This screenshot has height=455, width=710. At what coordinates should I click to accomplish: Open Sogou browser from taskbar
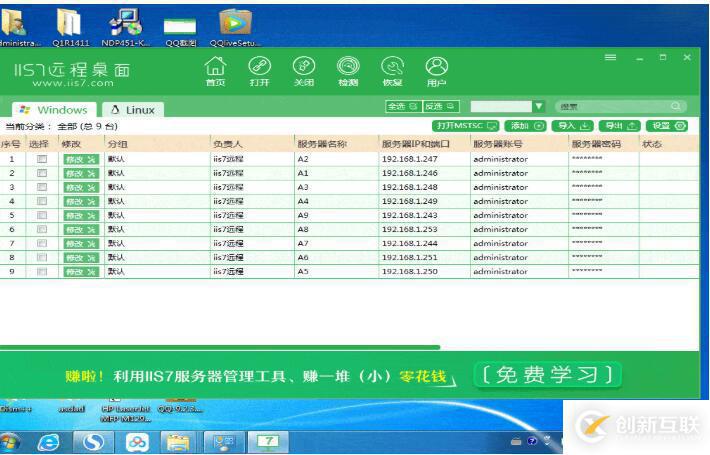point(93,442)
